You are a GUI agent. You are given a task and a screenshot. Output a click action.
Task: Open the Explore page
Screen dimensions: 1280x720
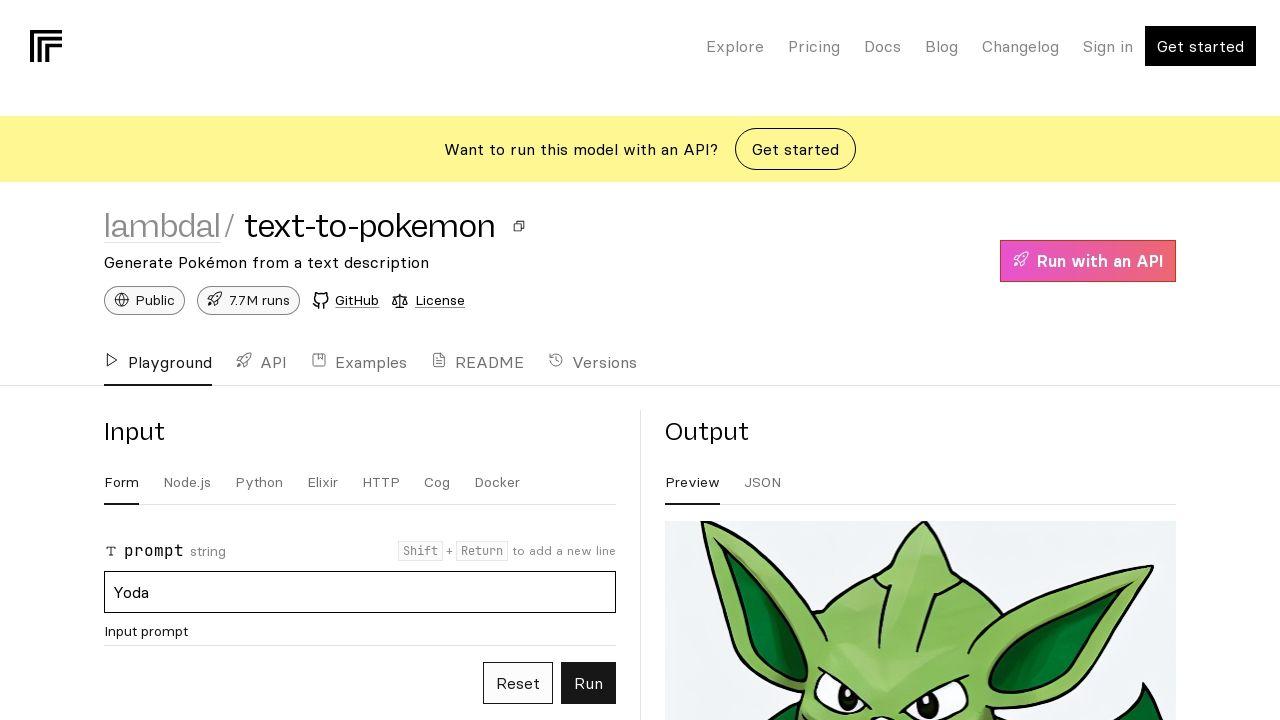click(735, 47)
